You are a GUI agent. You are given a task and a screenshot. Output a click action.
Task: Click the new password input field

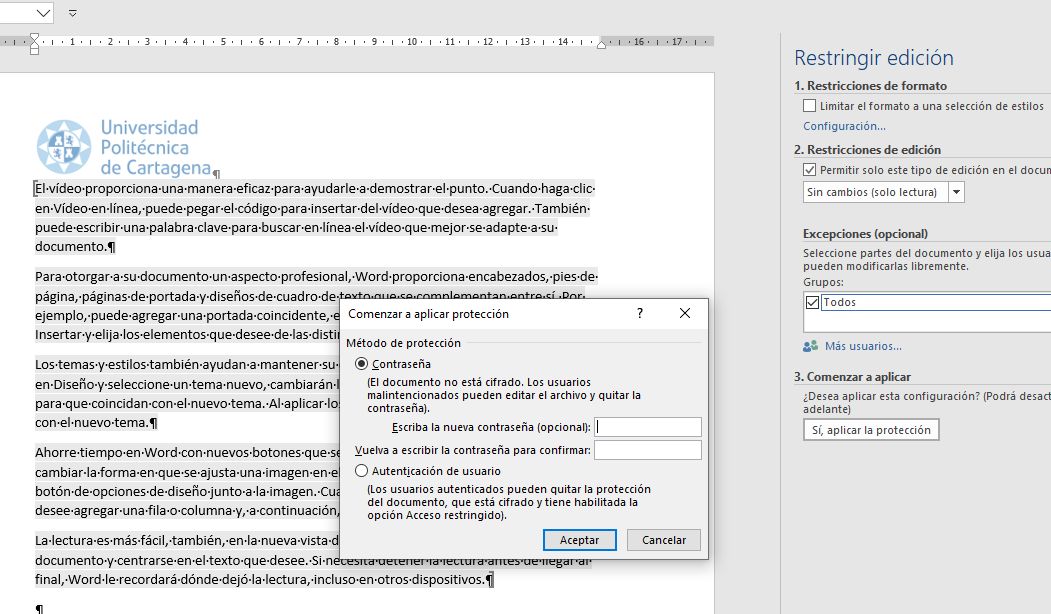click(647, 427)
